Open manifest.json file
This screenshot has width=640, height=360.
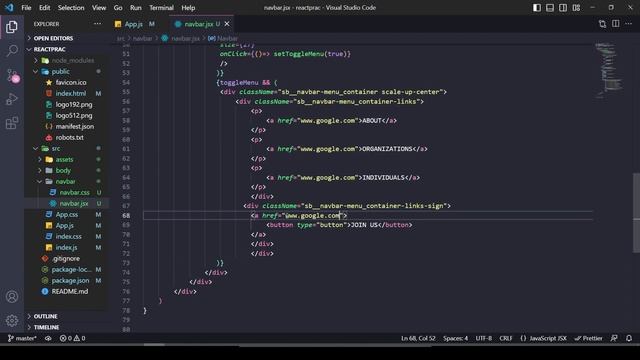click(x=75, y=127)
